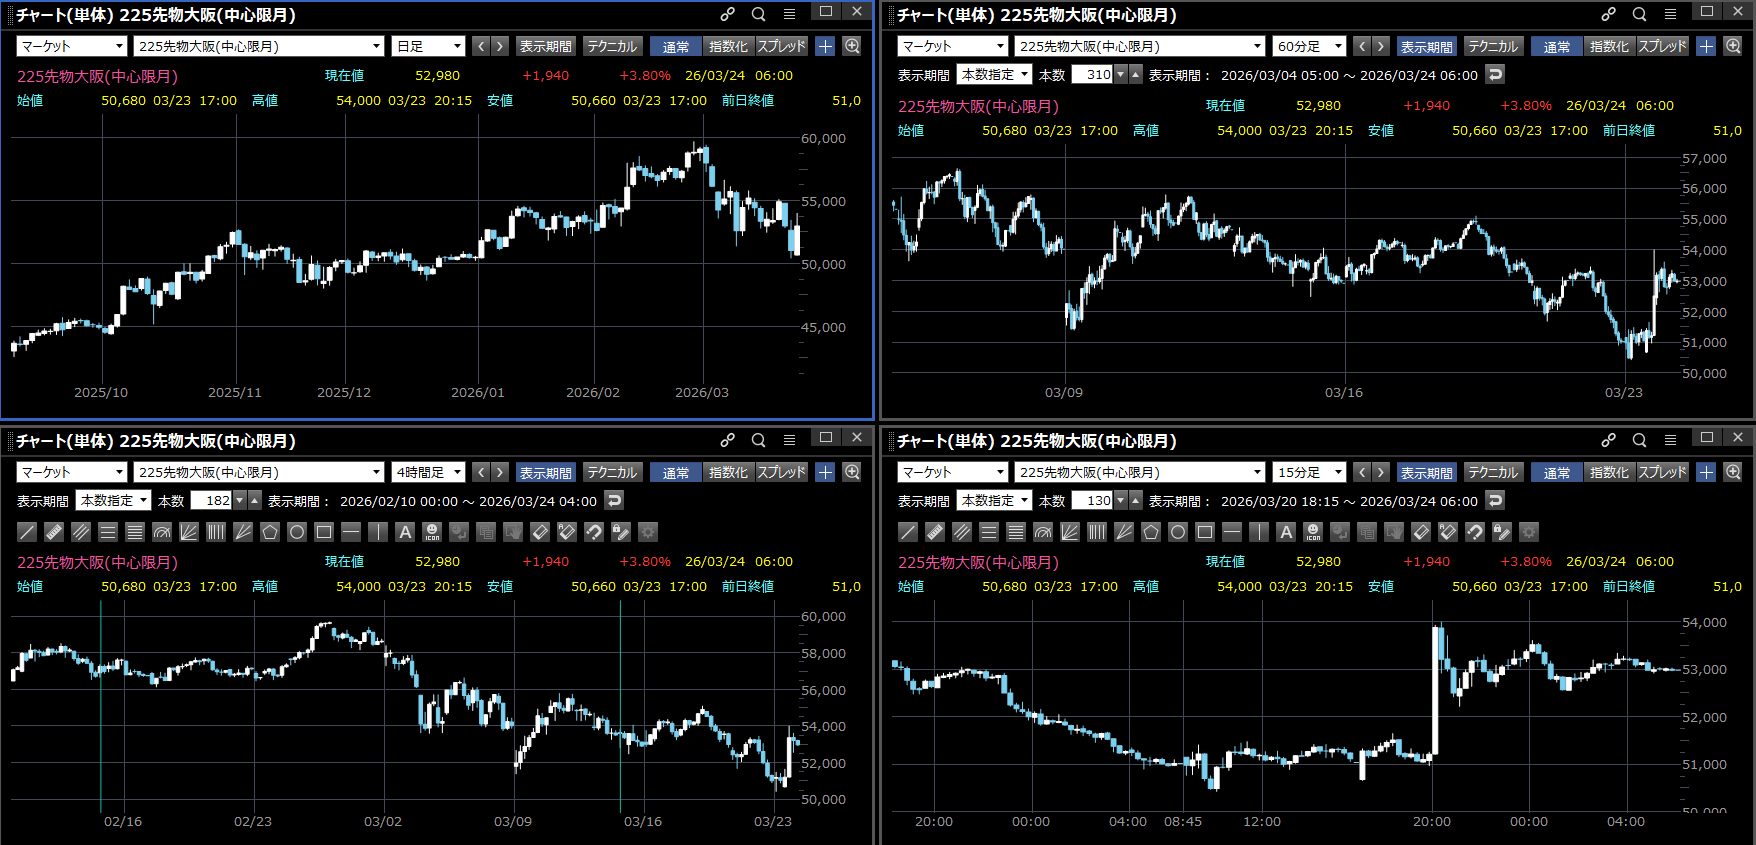This screenshot has height=845, width=1756.
Task: Choose the text 'A' tool in 15分足 chart
Action: click(x=1286, y=532)
